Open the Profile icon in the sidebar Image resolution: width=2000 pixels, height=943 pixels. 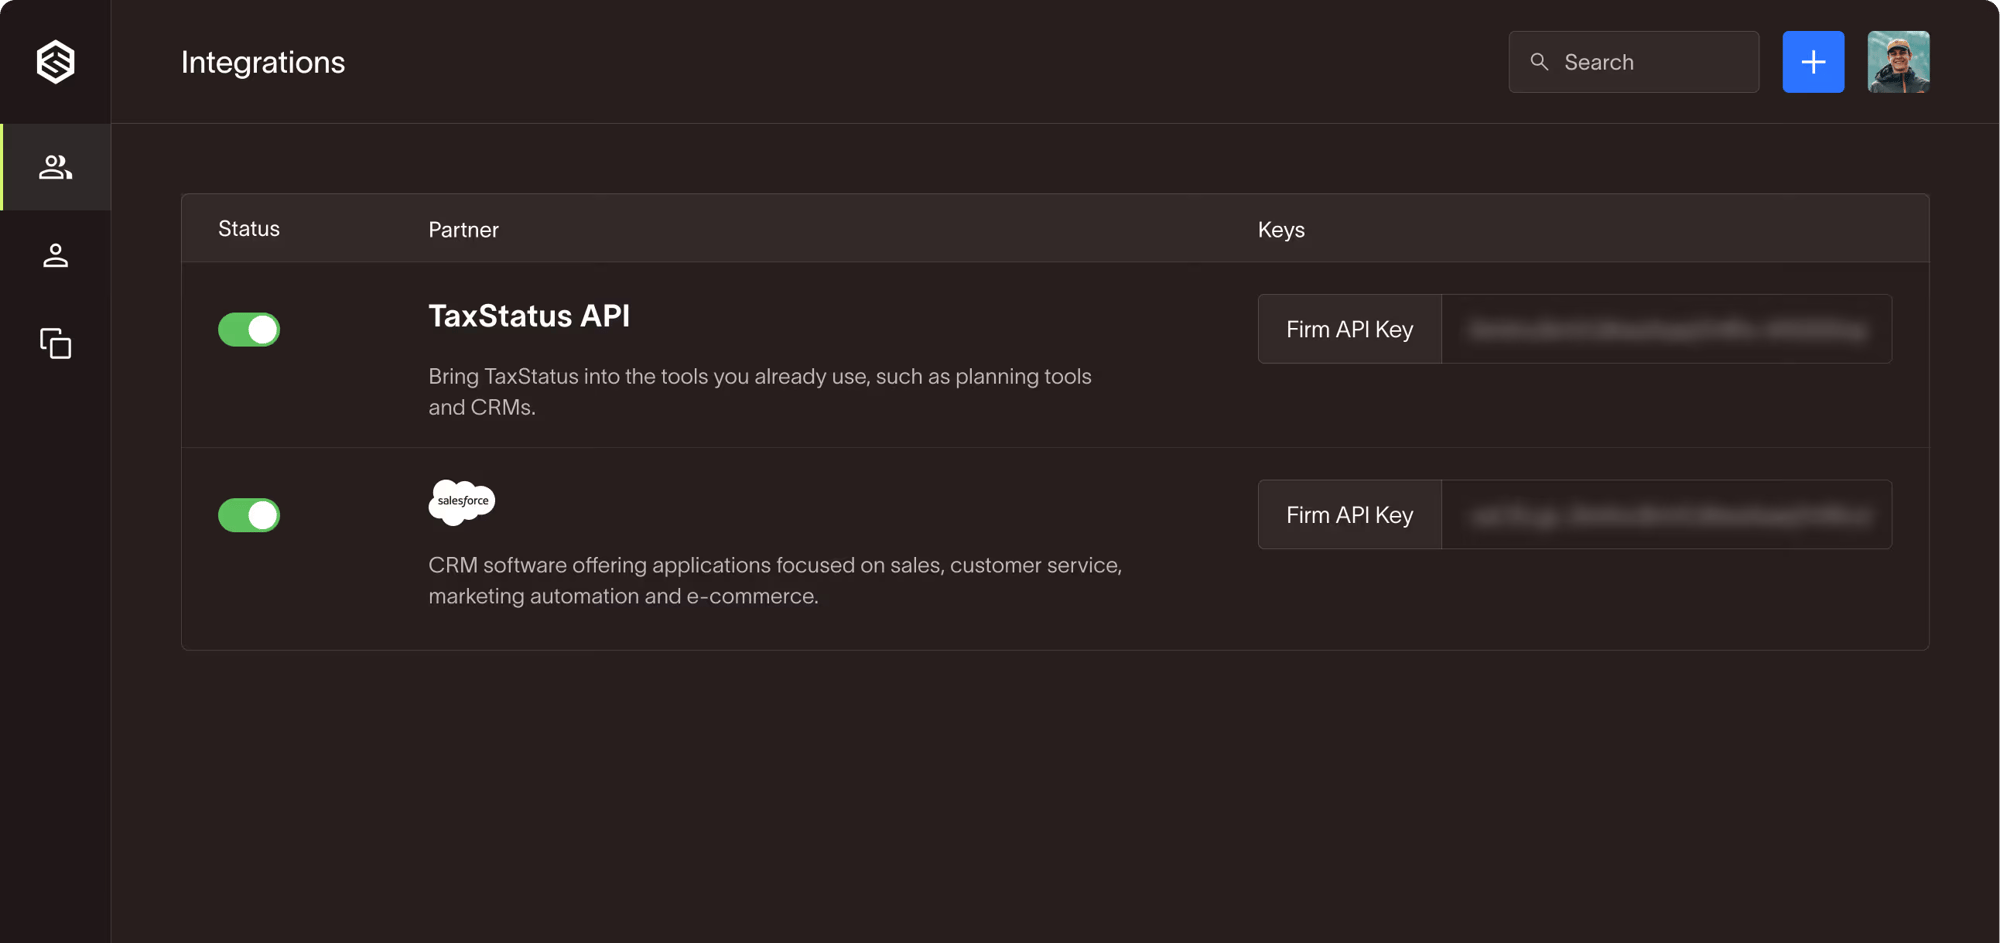pyautogui.click(x=55, y=255)
